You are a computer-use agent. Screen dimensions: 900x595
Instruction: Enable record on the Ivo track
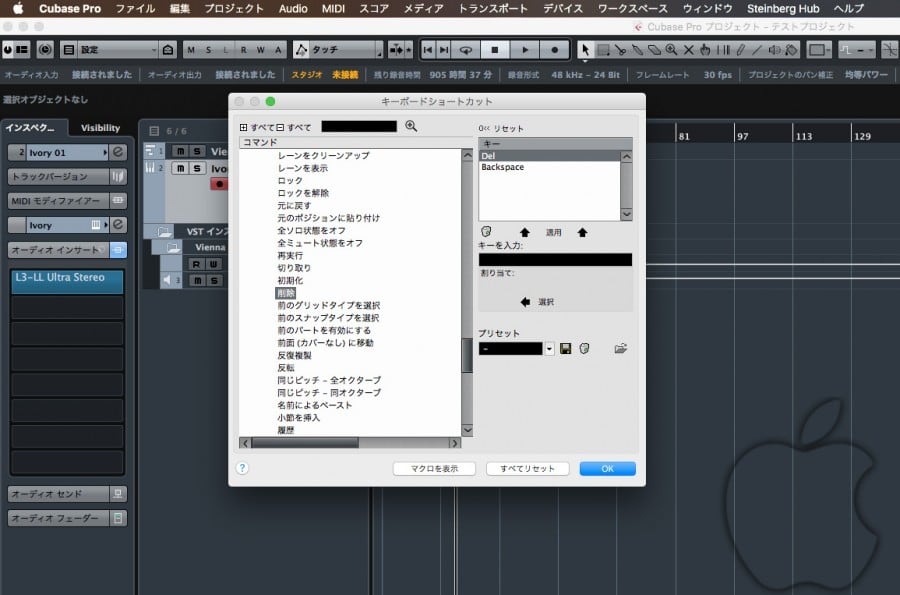pos(219,184)
